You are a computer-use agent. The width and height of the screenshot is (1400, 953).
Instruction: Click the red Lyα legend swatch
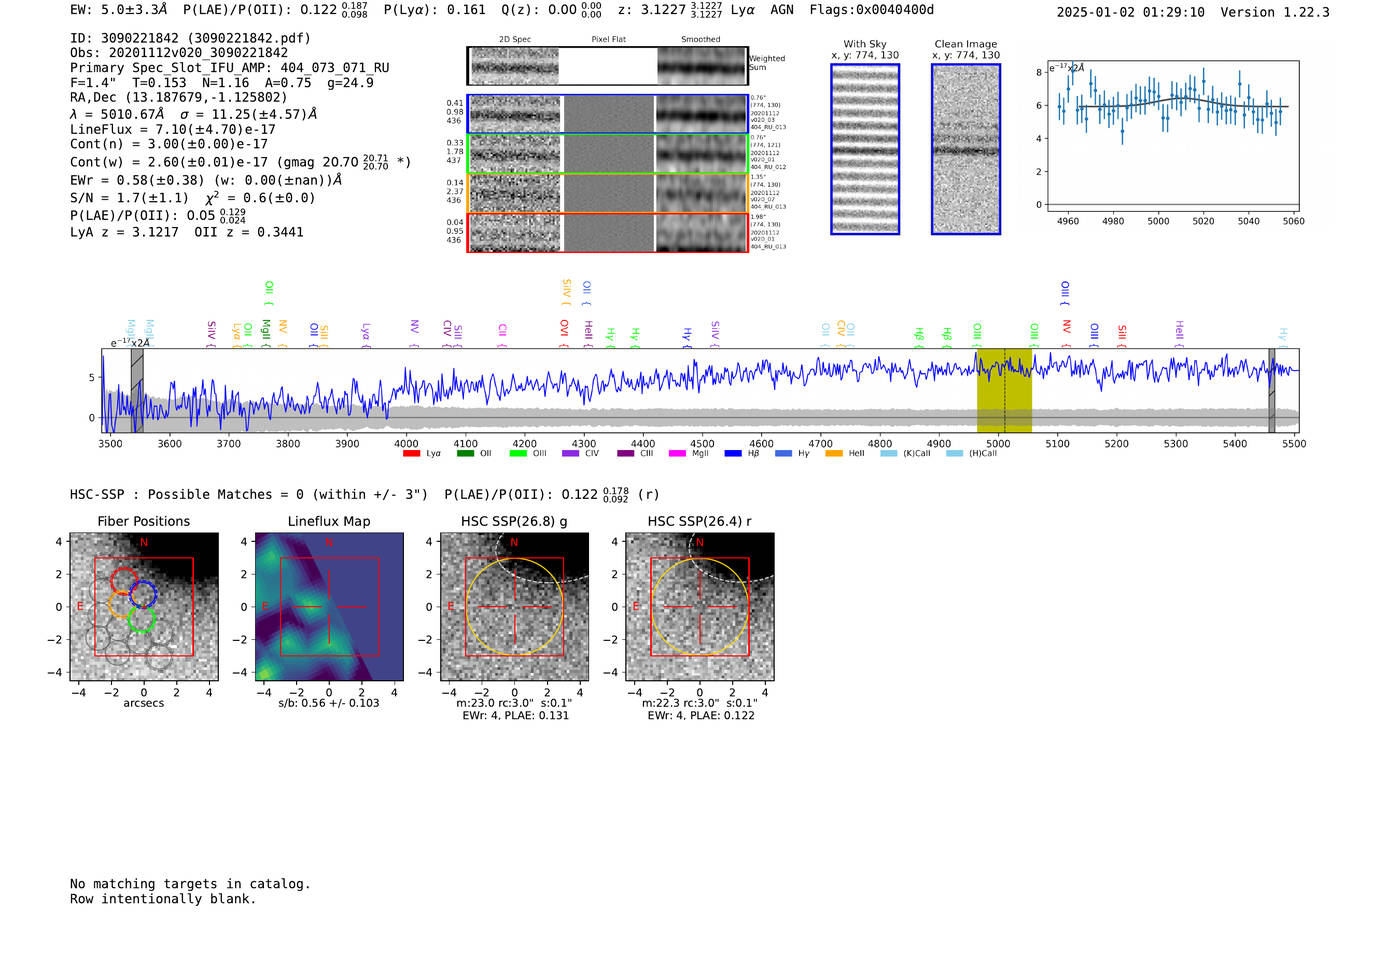tap(411, 454)
